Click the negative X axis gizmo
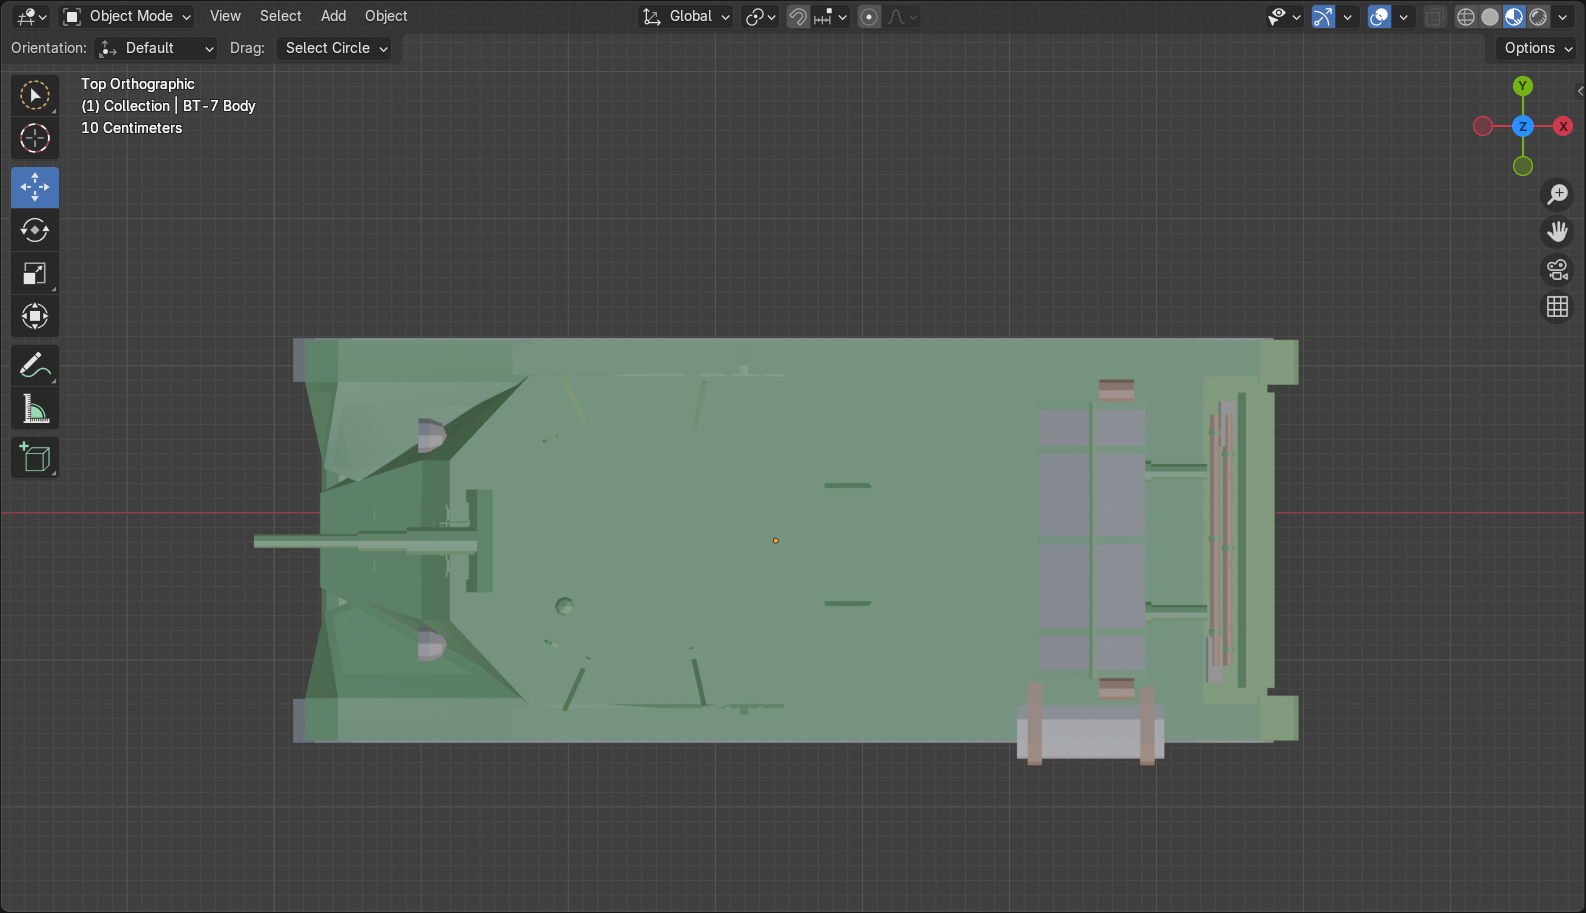Image resolution: width=1586 pixels, height=913 pixels. (x=1483, y=126)
